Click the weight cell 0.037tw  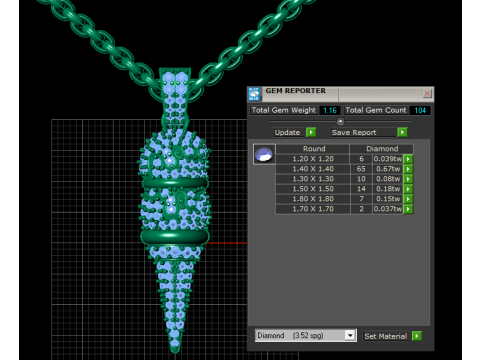click(388, 209)
